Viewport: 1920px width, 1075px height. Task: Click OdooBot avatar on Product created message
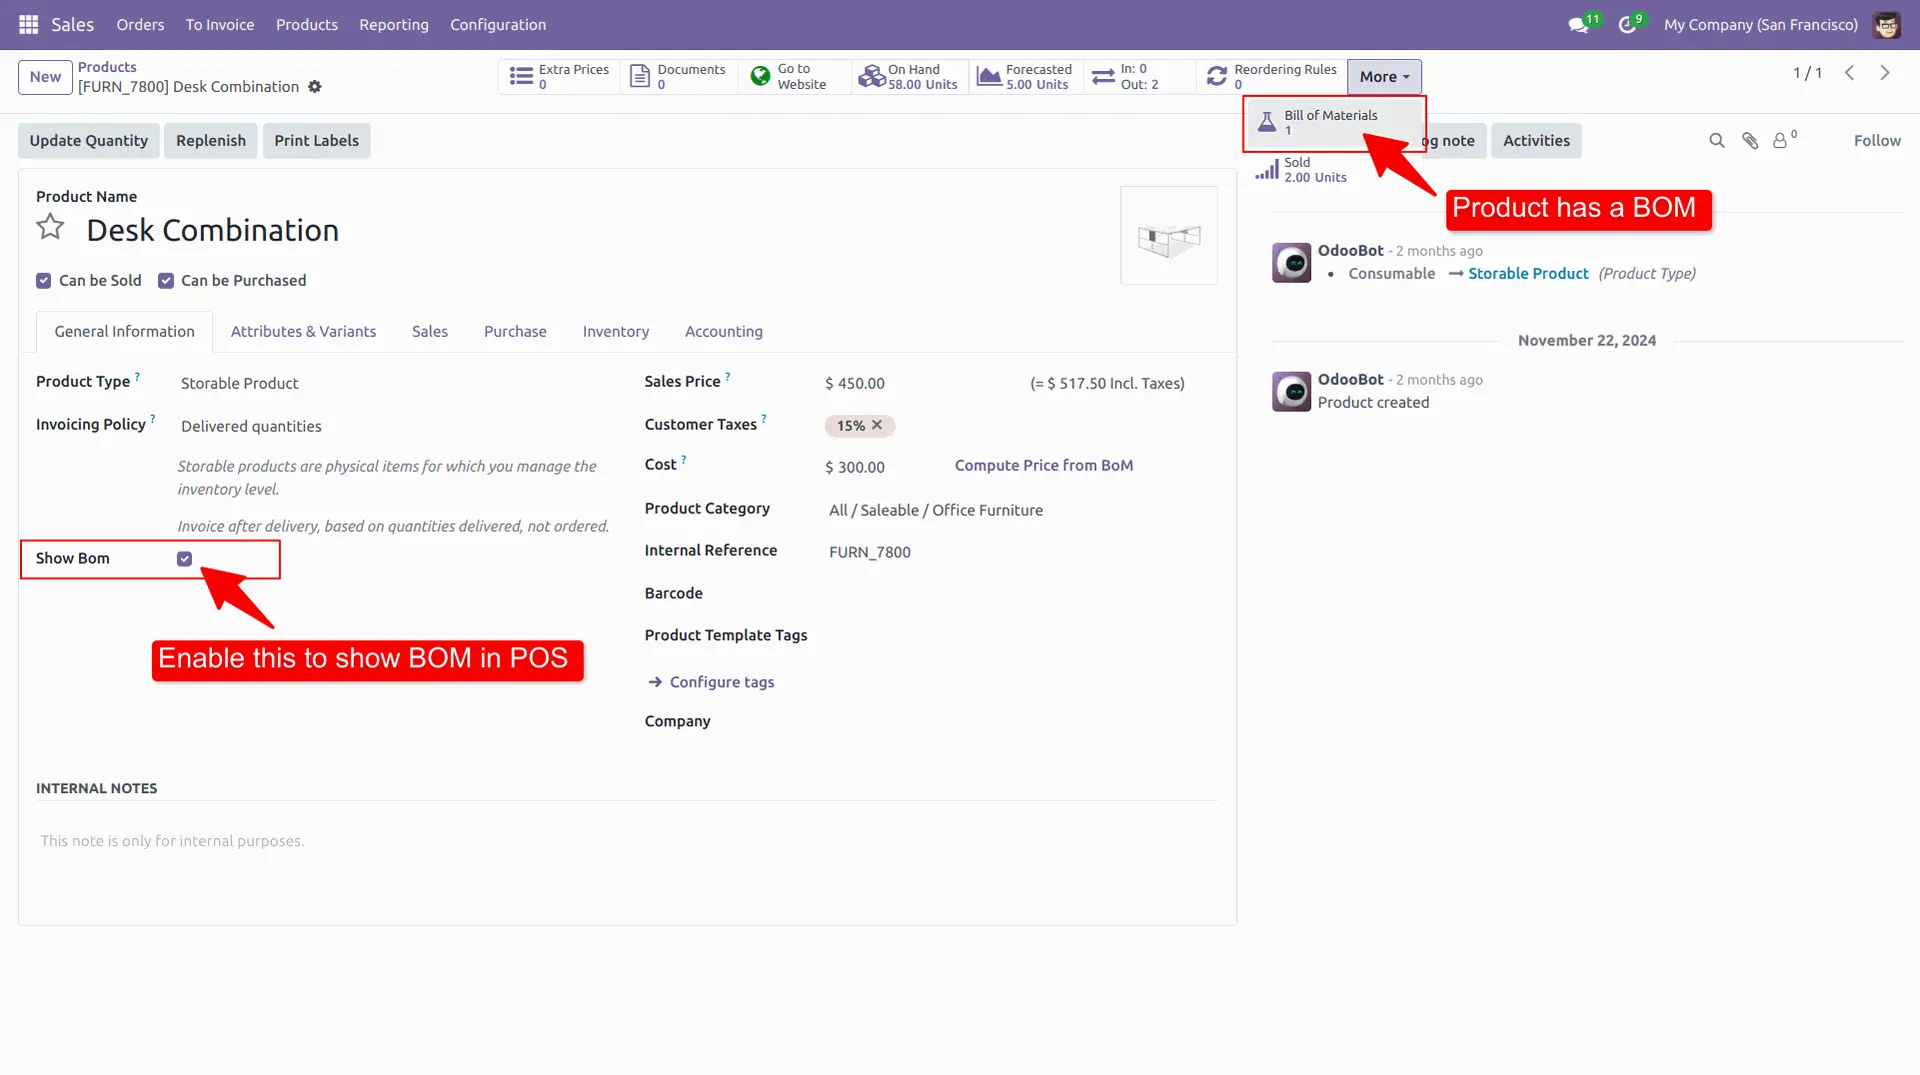[1291, 392]
